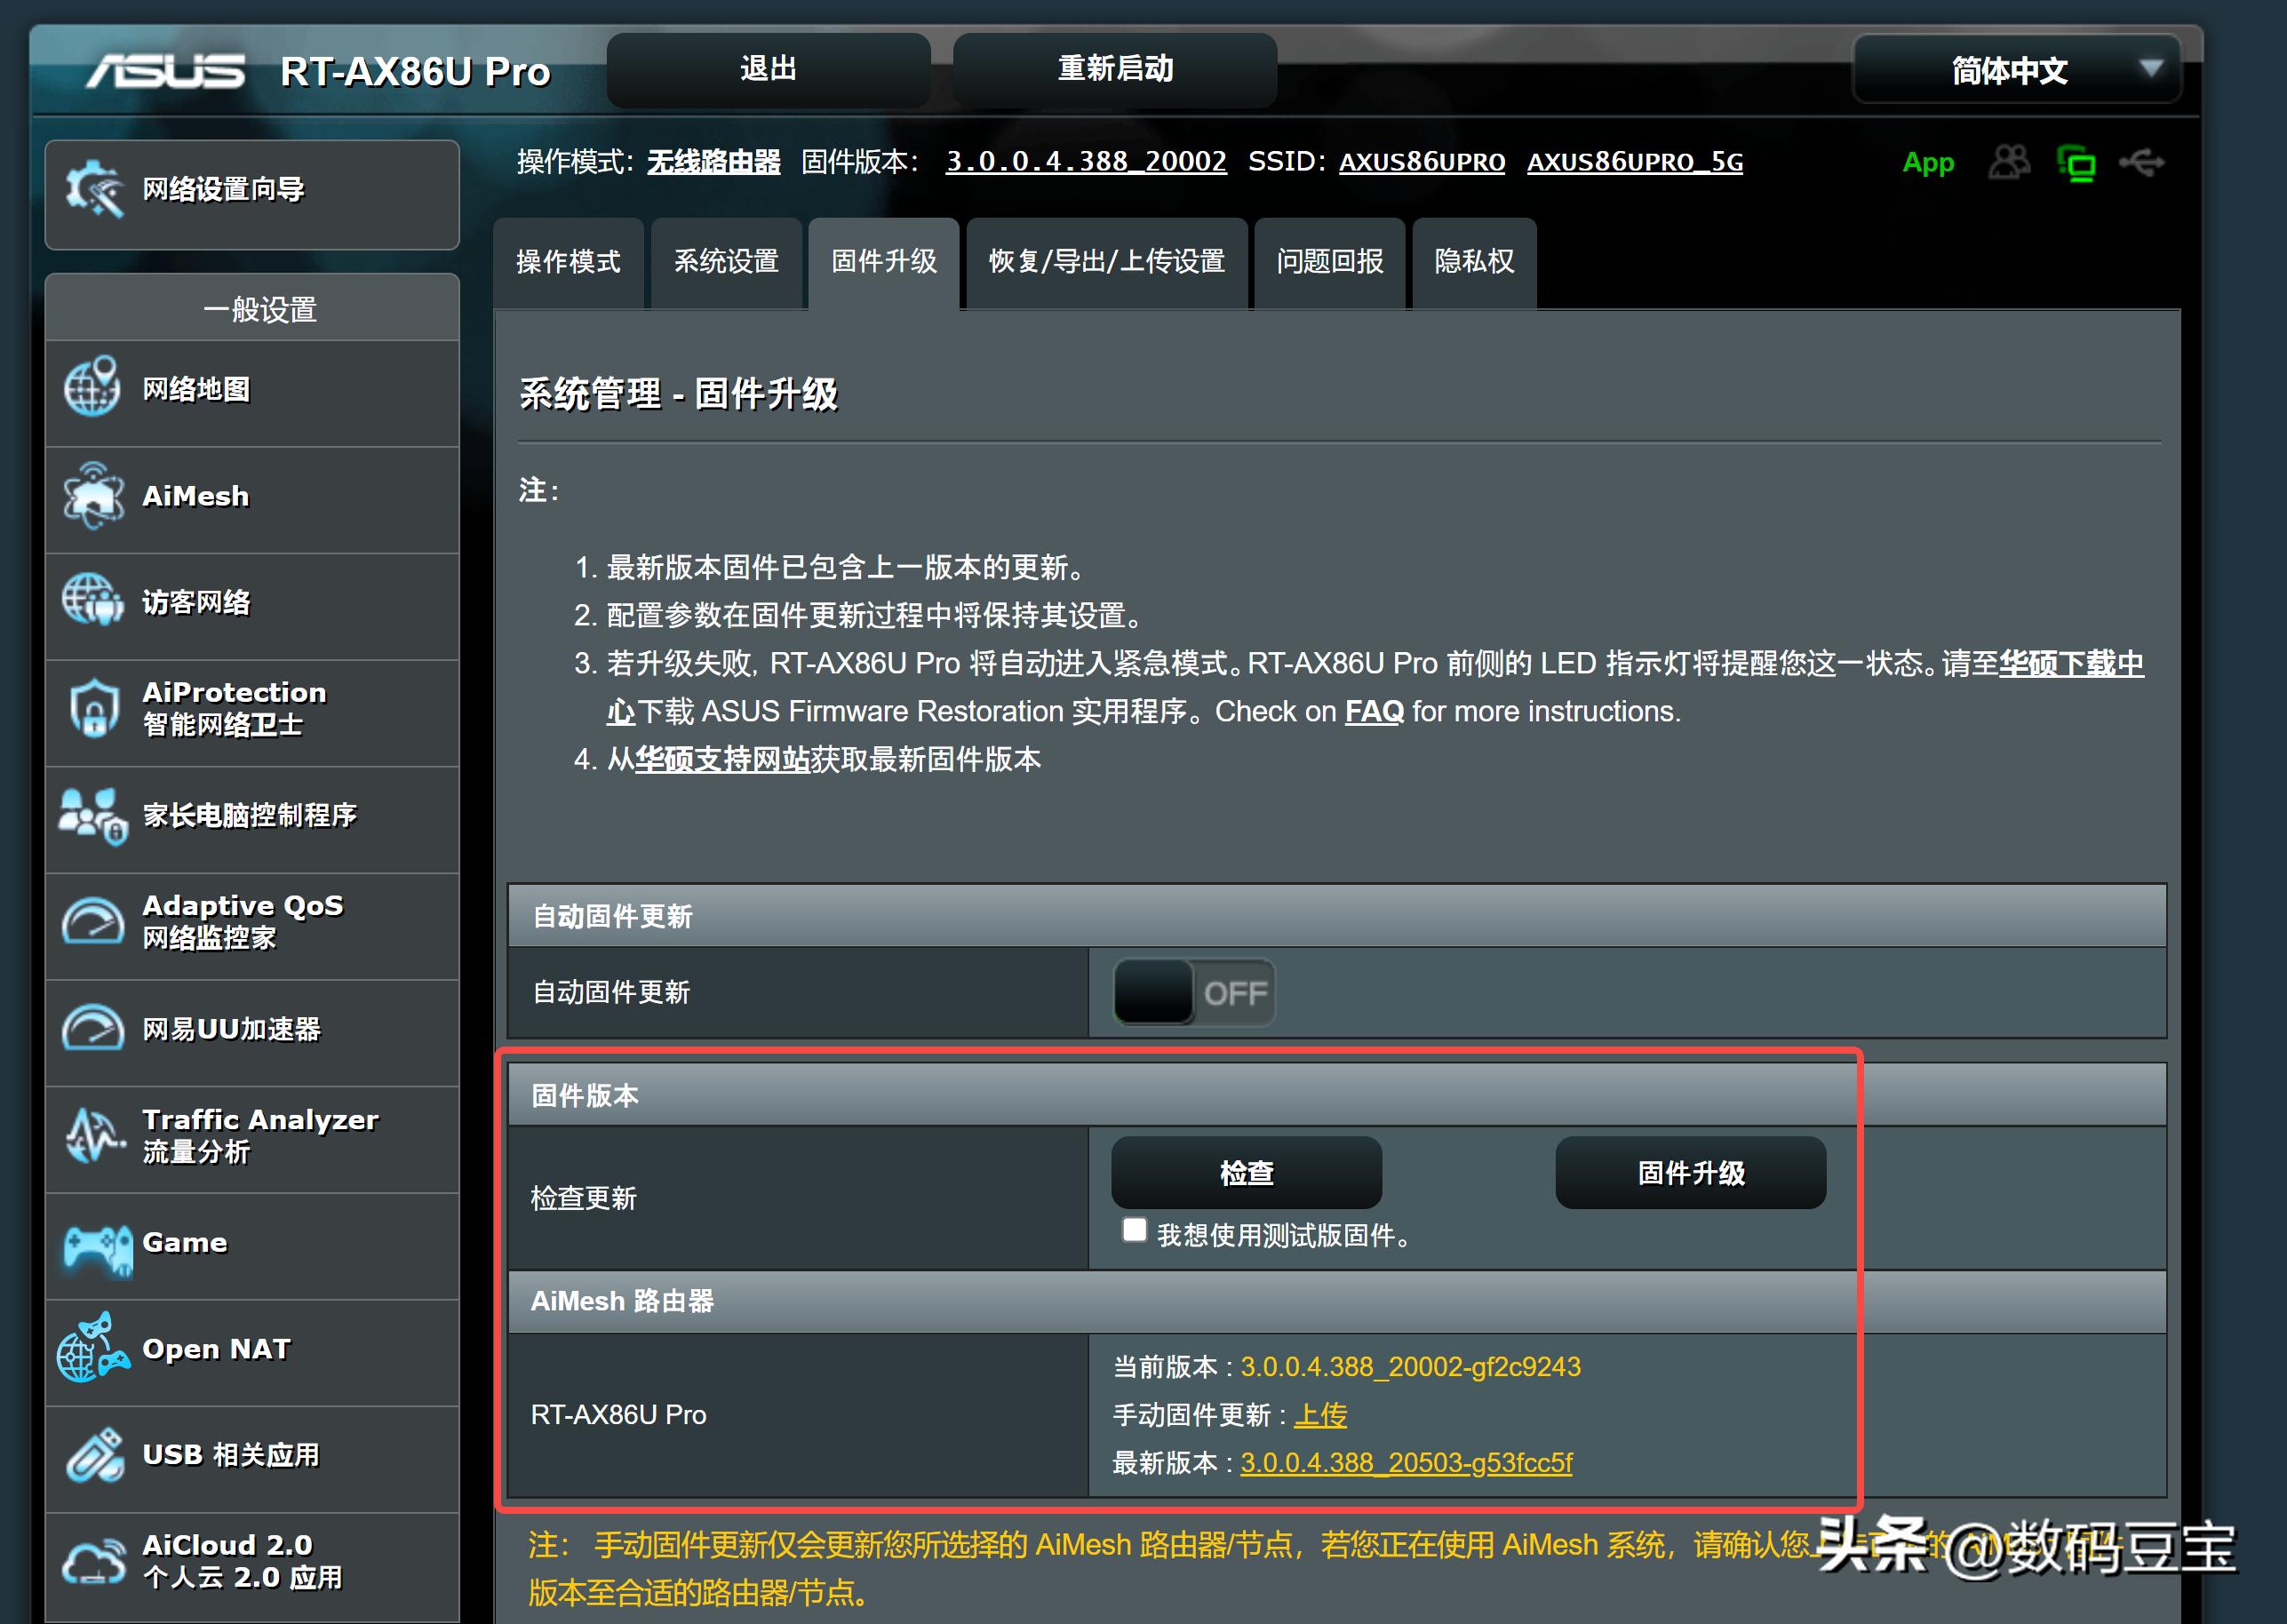Open Traffic Analyzer 流量分析
Screen dimensions: 2287x1624
pos(260,1135)
